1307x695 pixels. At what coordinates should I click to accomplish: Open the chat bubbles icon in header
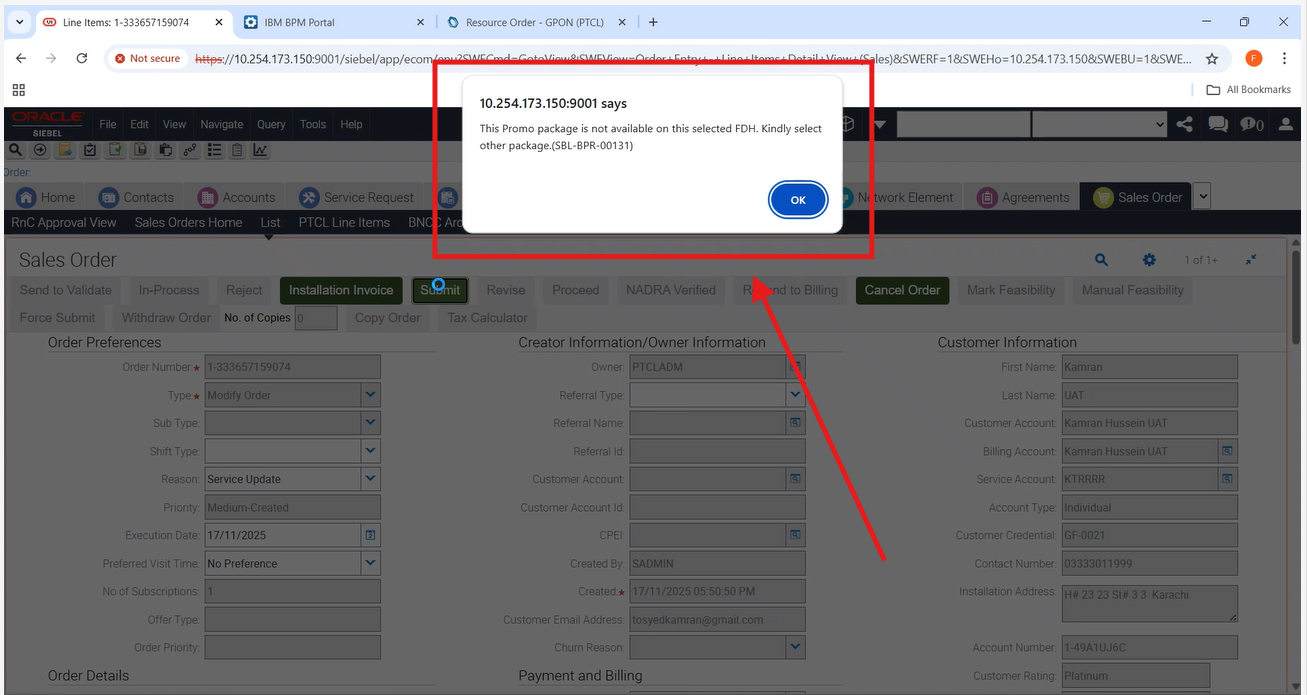1217,125
